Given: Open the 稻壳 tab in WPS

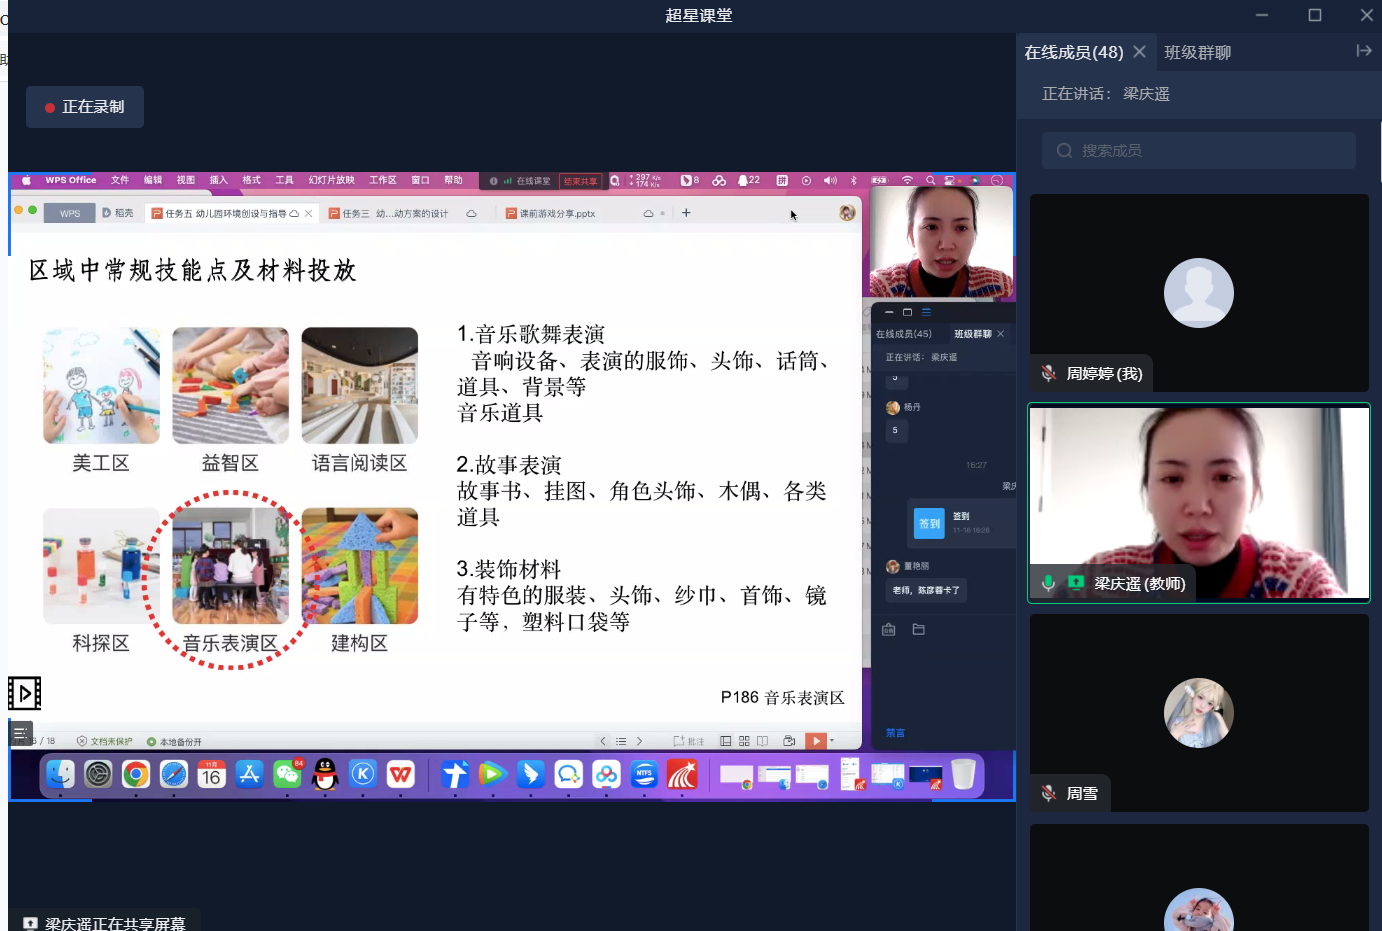Looking at the screenshot, I should [118, 213].
